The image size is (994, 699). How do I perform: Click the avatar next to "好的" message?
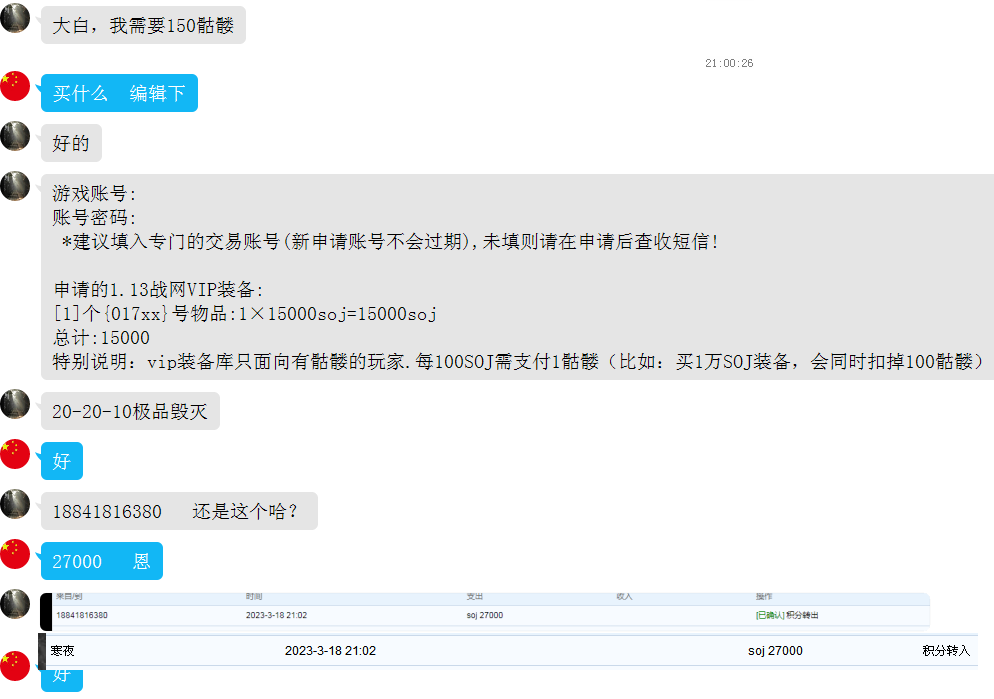(x=15, y=136)
